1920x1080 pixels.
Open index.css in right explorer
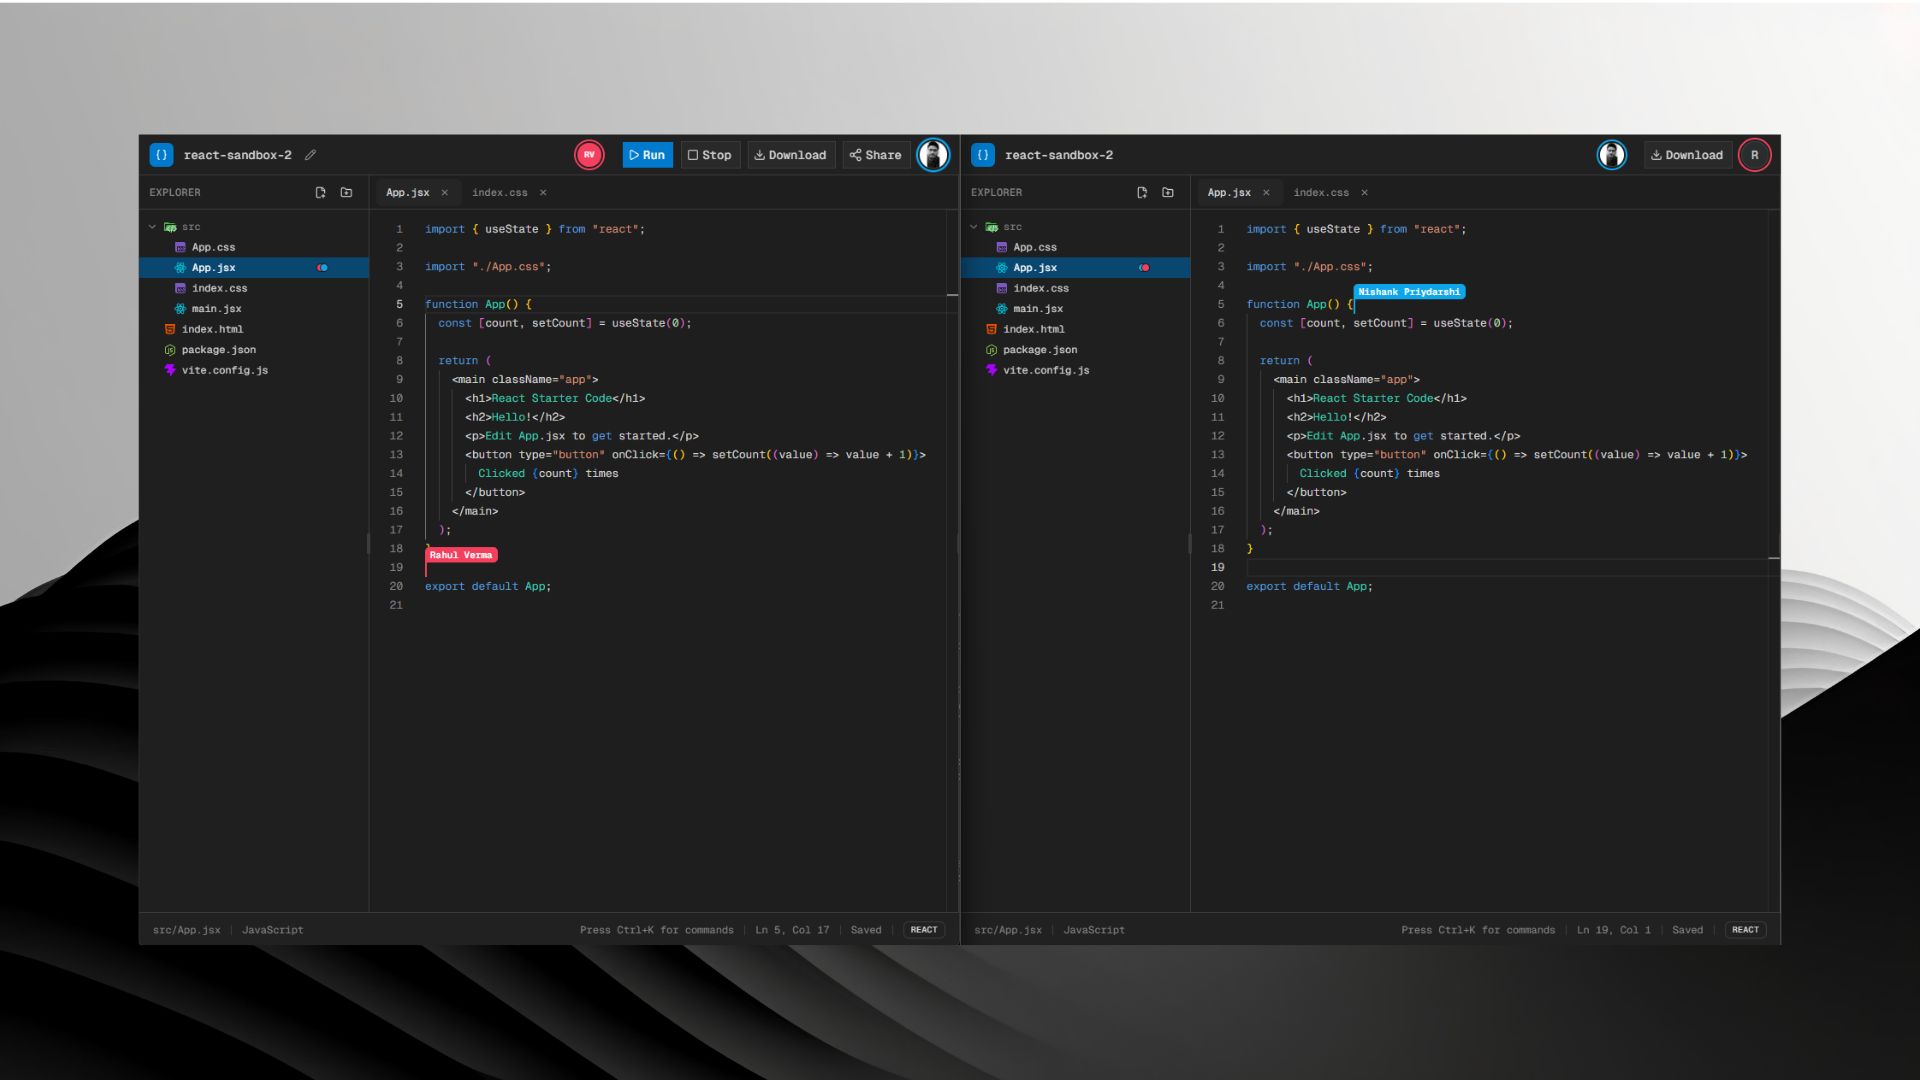pyautogui.click(x=1075, y=288)
